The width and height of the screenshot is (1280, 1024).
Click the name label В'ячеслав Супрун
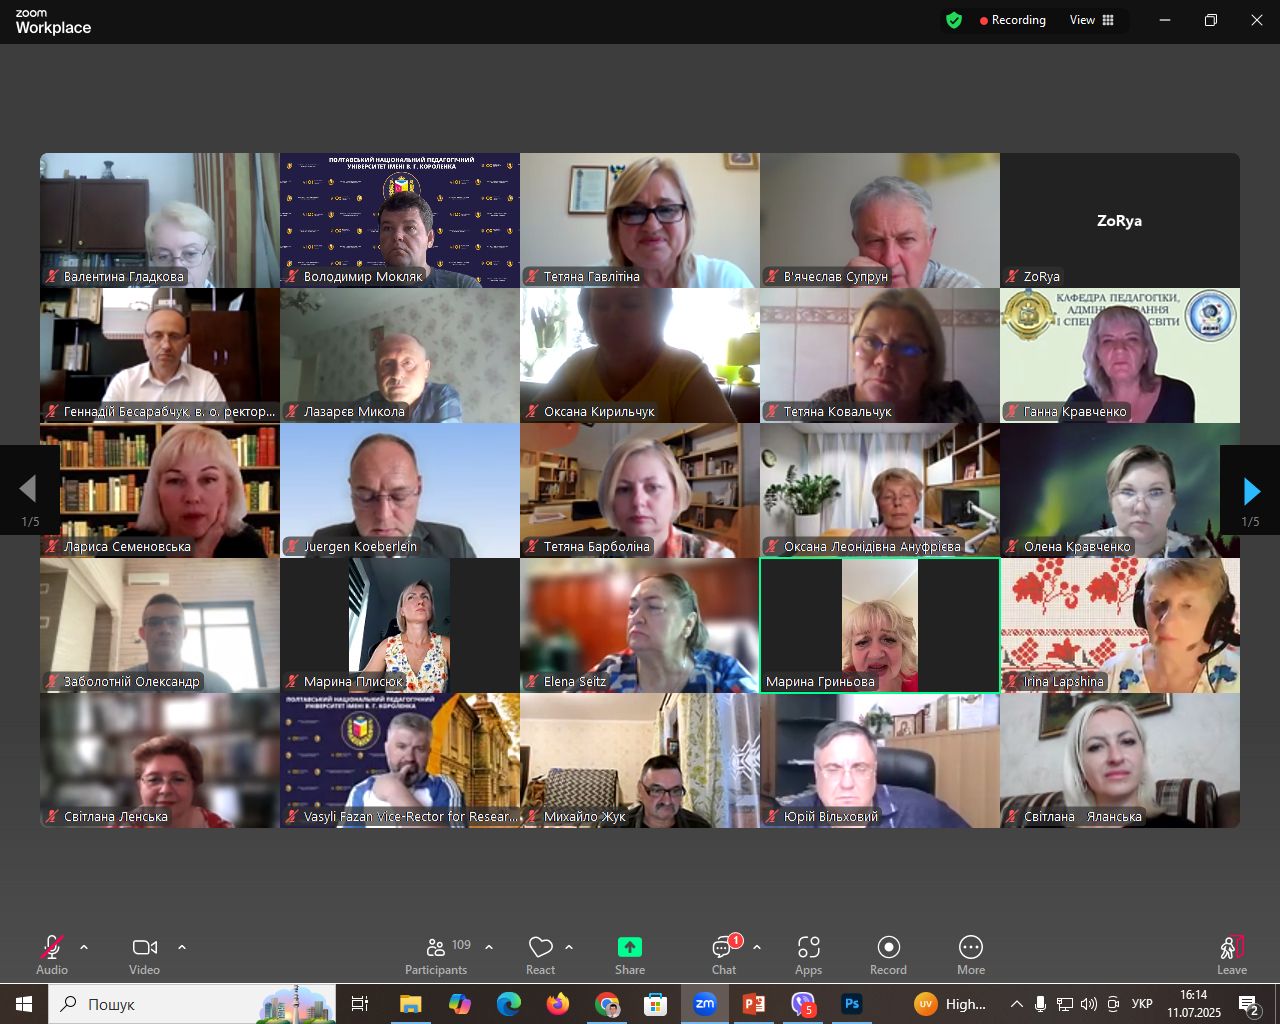coord(836,277)
